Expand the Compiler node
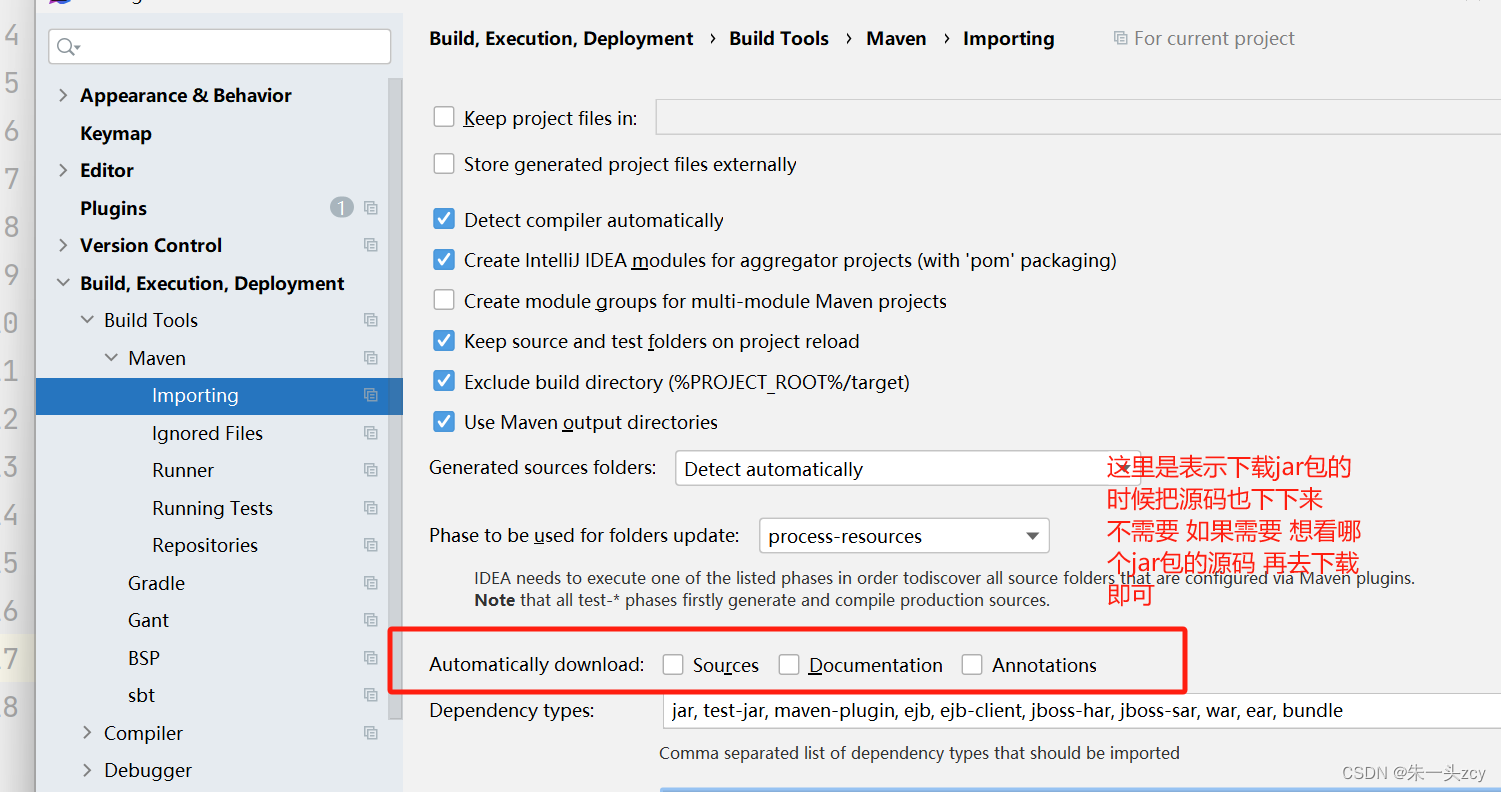This screenshot has width=1501, height=792. tap(87, 733)
